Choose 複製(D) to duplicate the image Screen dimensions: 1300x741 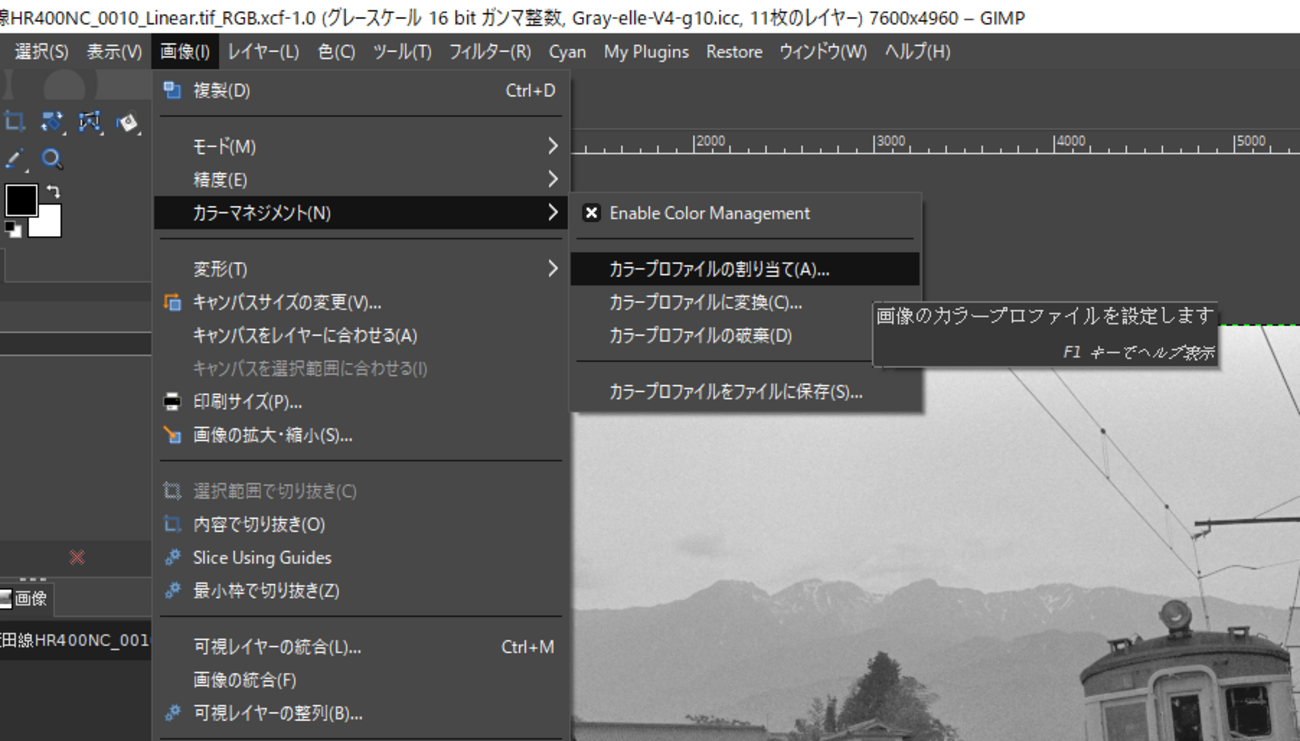[x=360, y=91]
